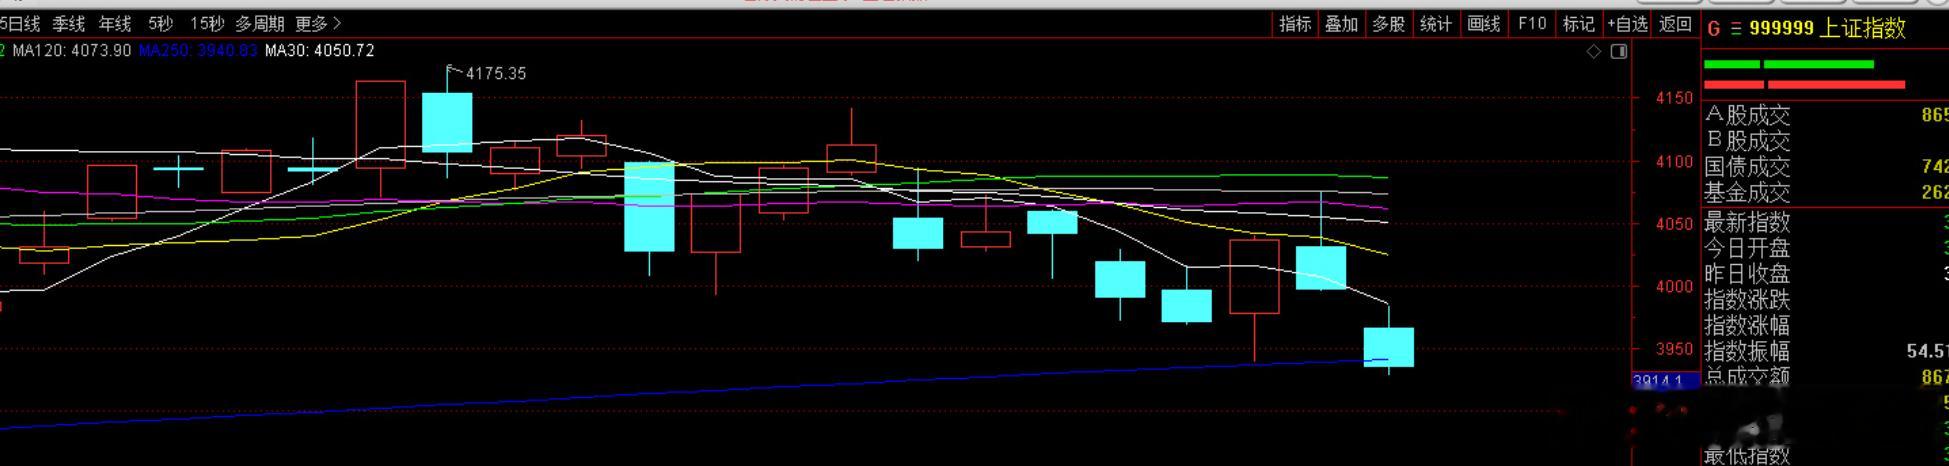Expand the 更多 periods menu
This screenshot has height=466, width=1949.
[318, 23]
